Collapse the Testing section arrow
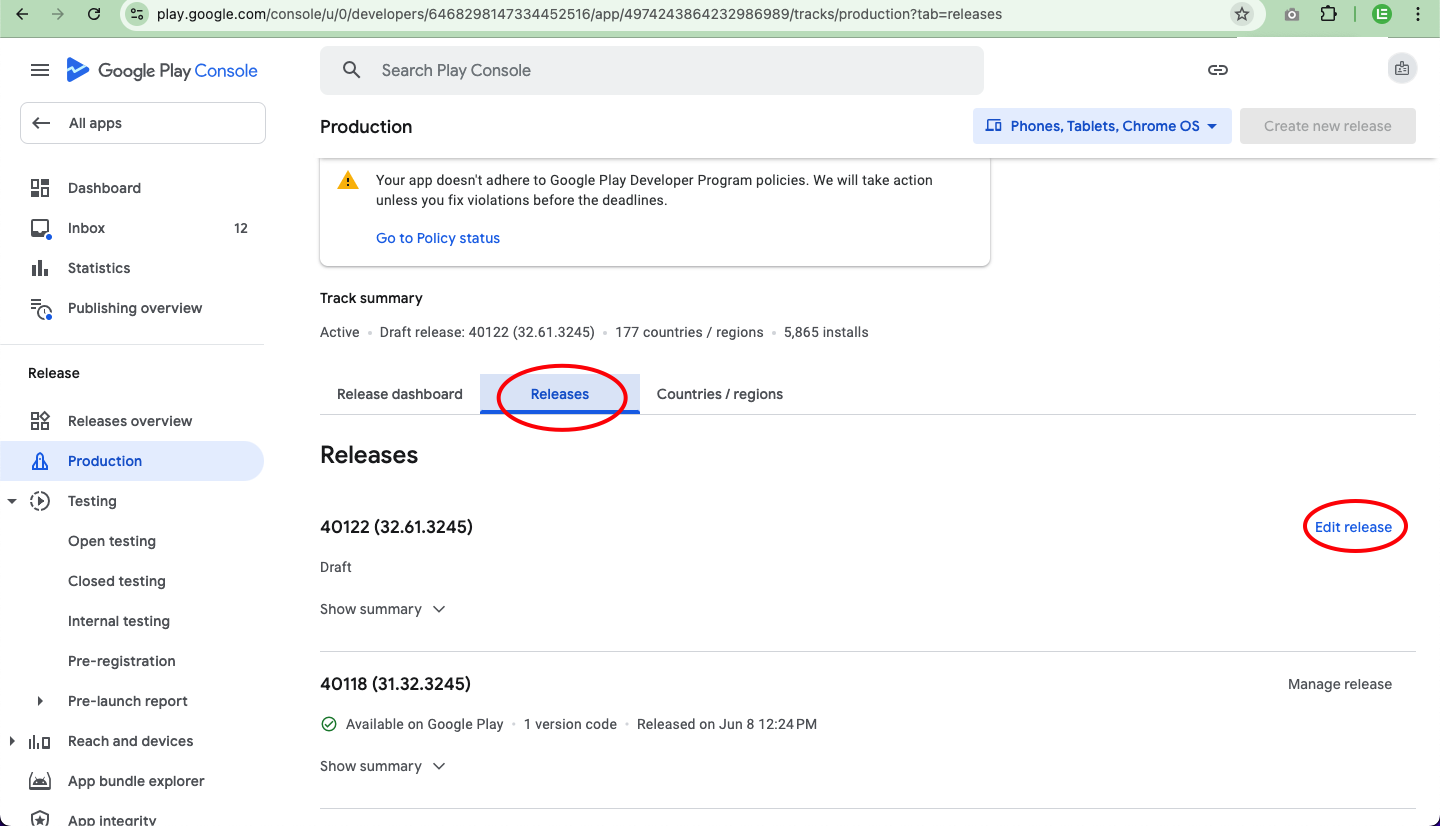1440x826 pixels. click(12, 501)
